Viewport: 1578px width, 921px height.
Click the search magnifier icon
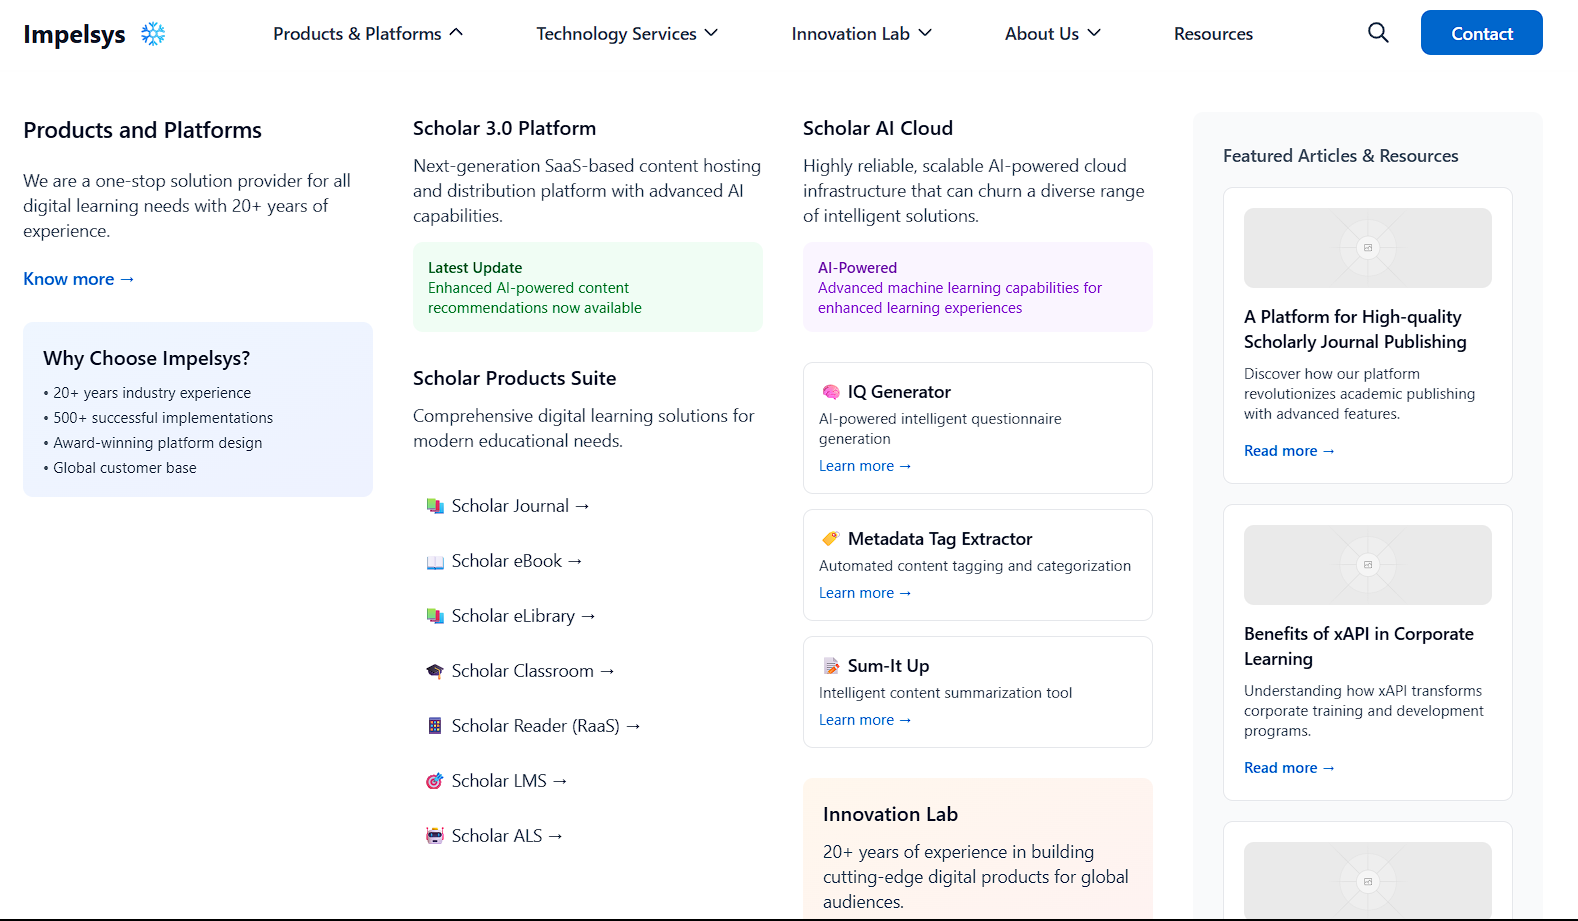pos(1378,33)
